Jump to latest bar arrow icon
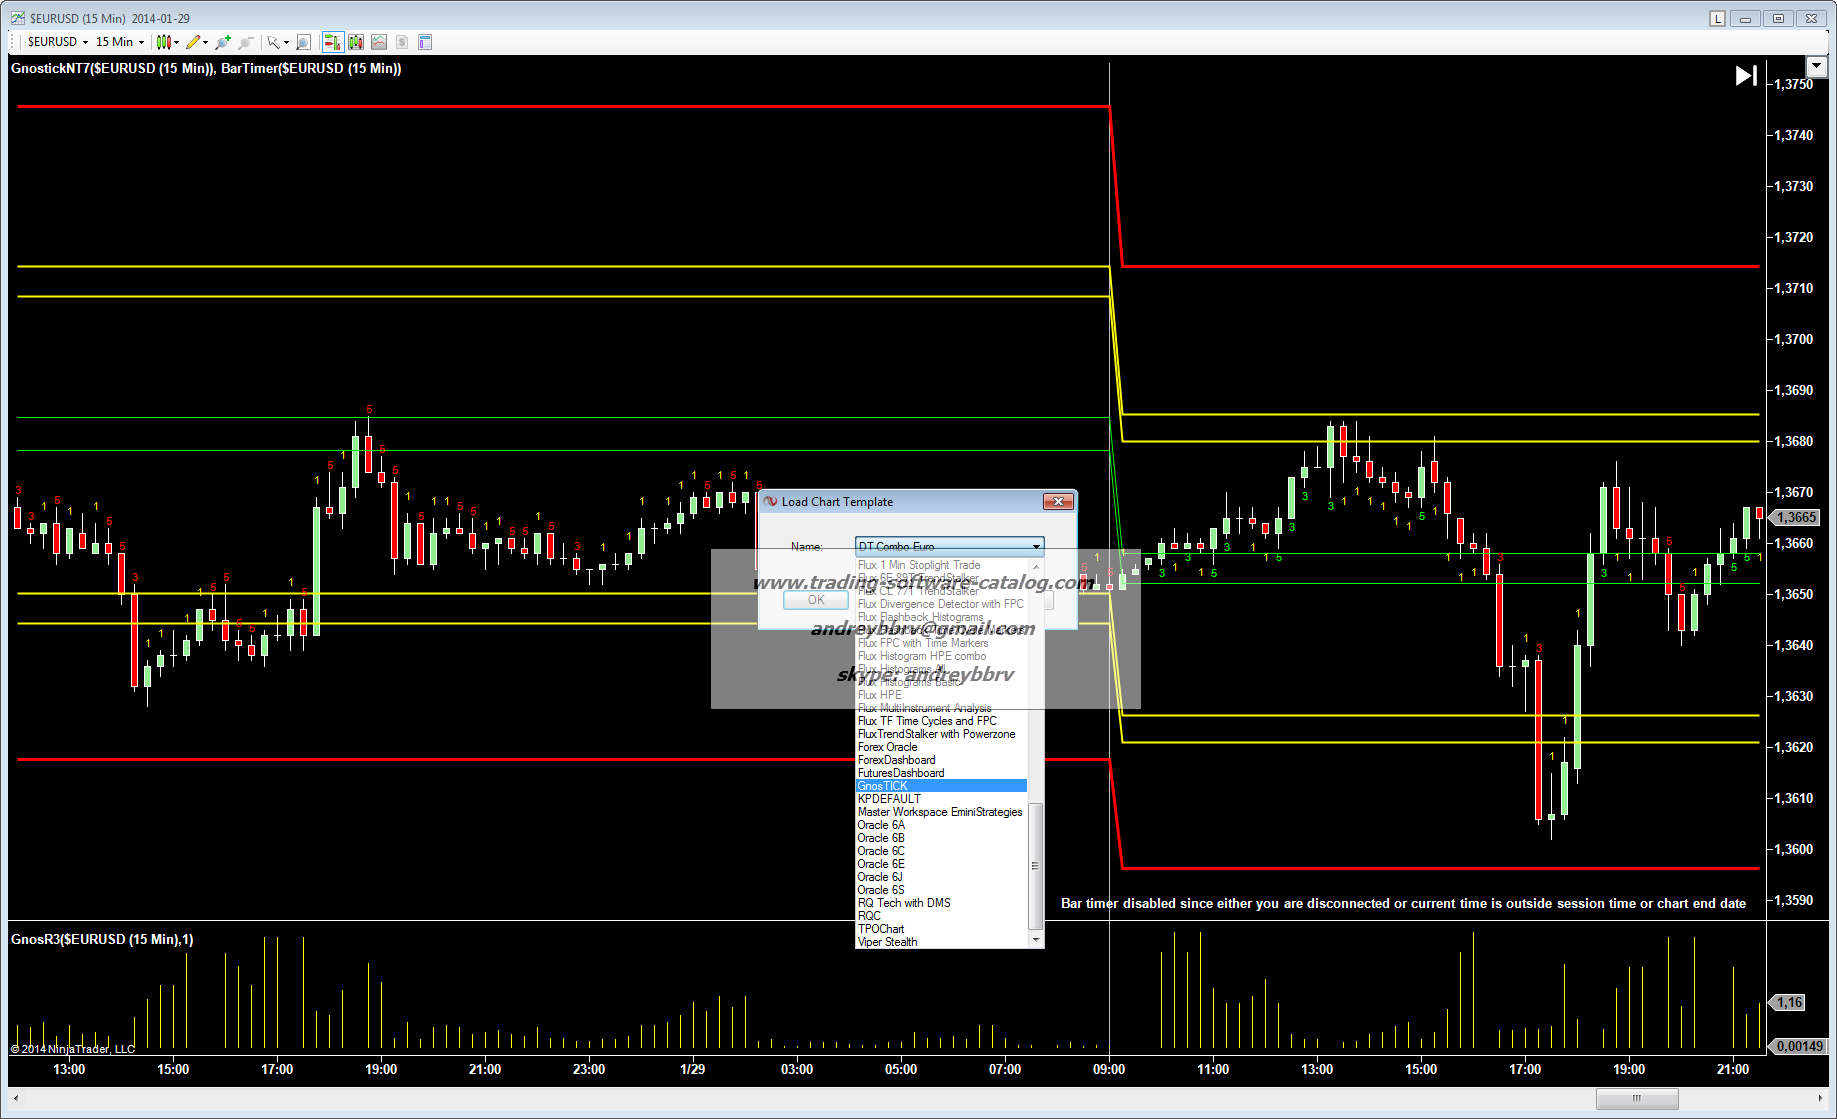Screen dimensions: 1837x1119 coord(1745,76)
